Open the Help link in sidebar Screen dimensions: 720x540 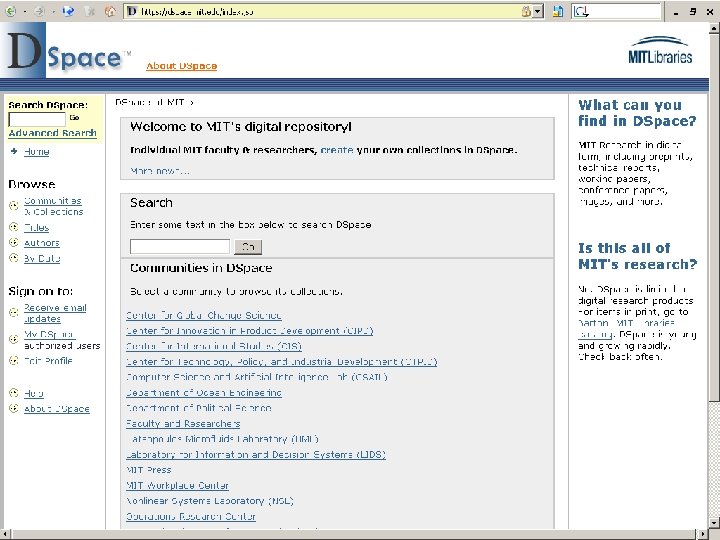point(34,394)
